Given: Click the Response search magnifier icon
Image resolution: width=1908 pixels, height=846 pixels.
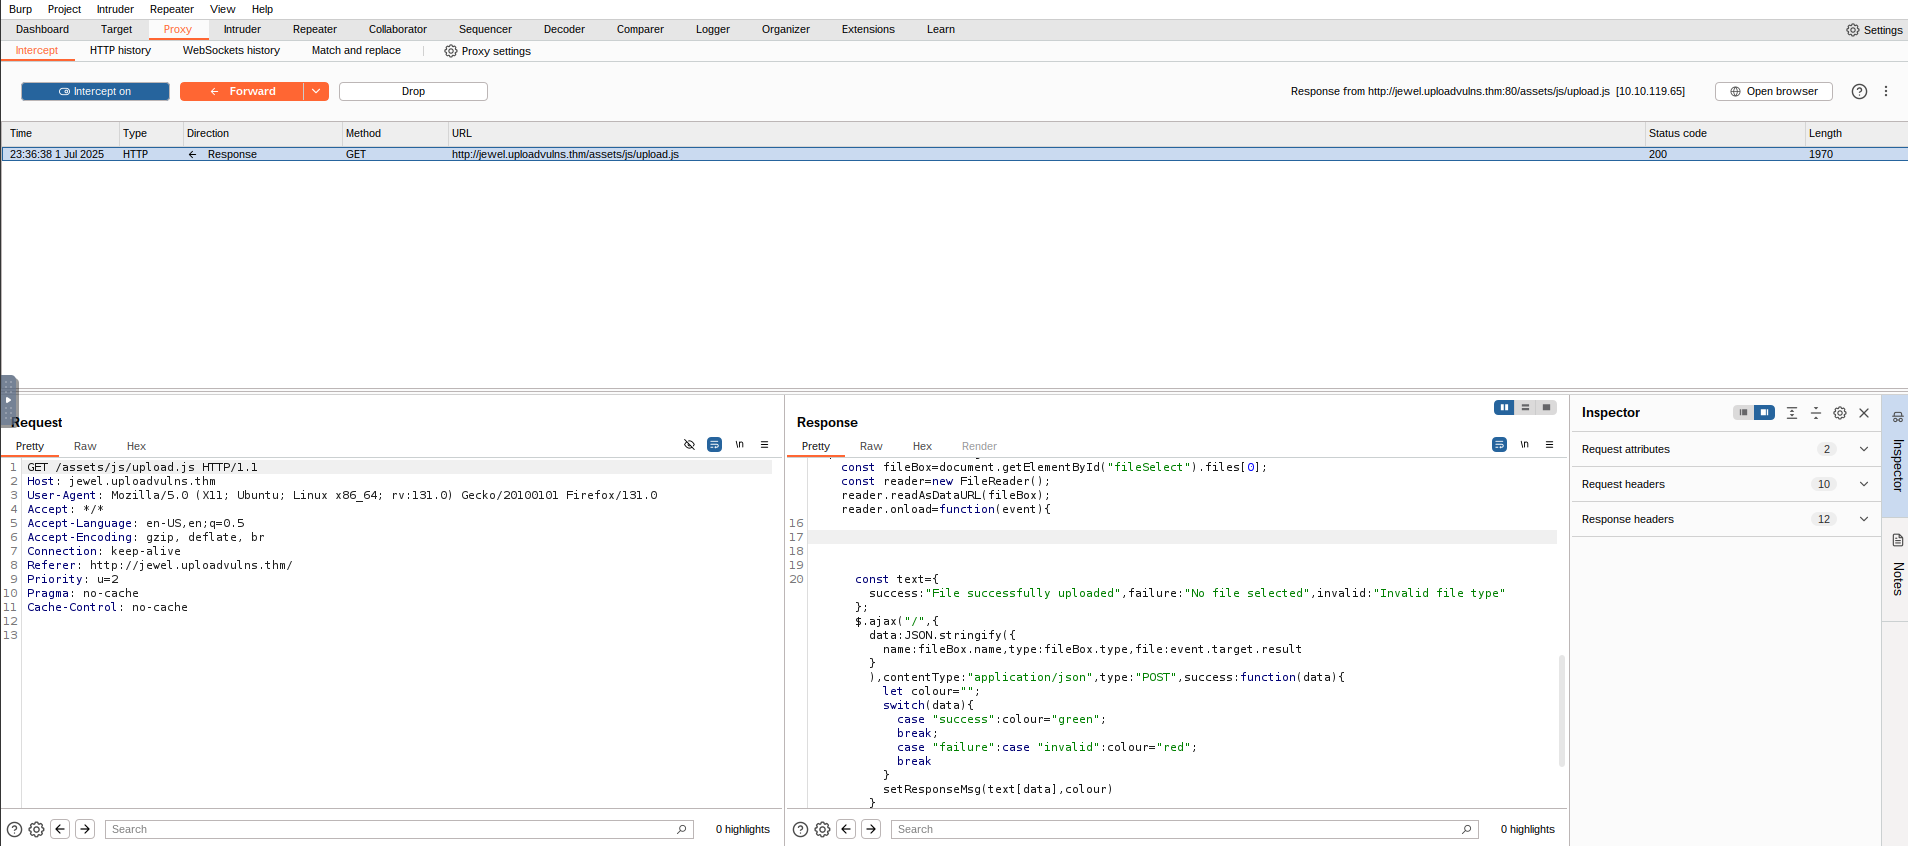Looking at the screenshot, I should tap(1466, 829).
